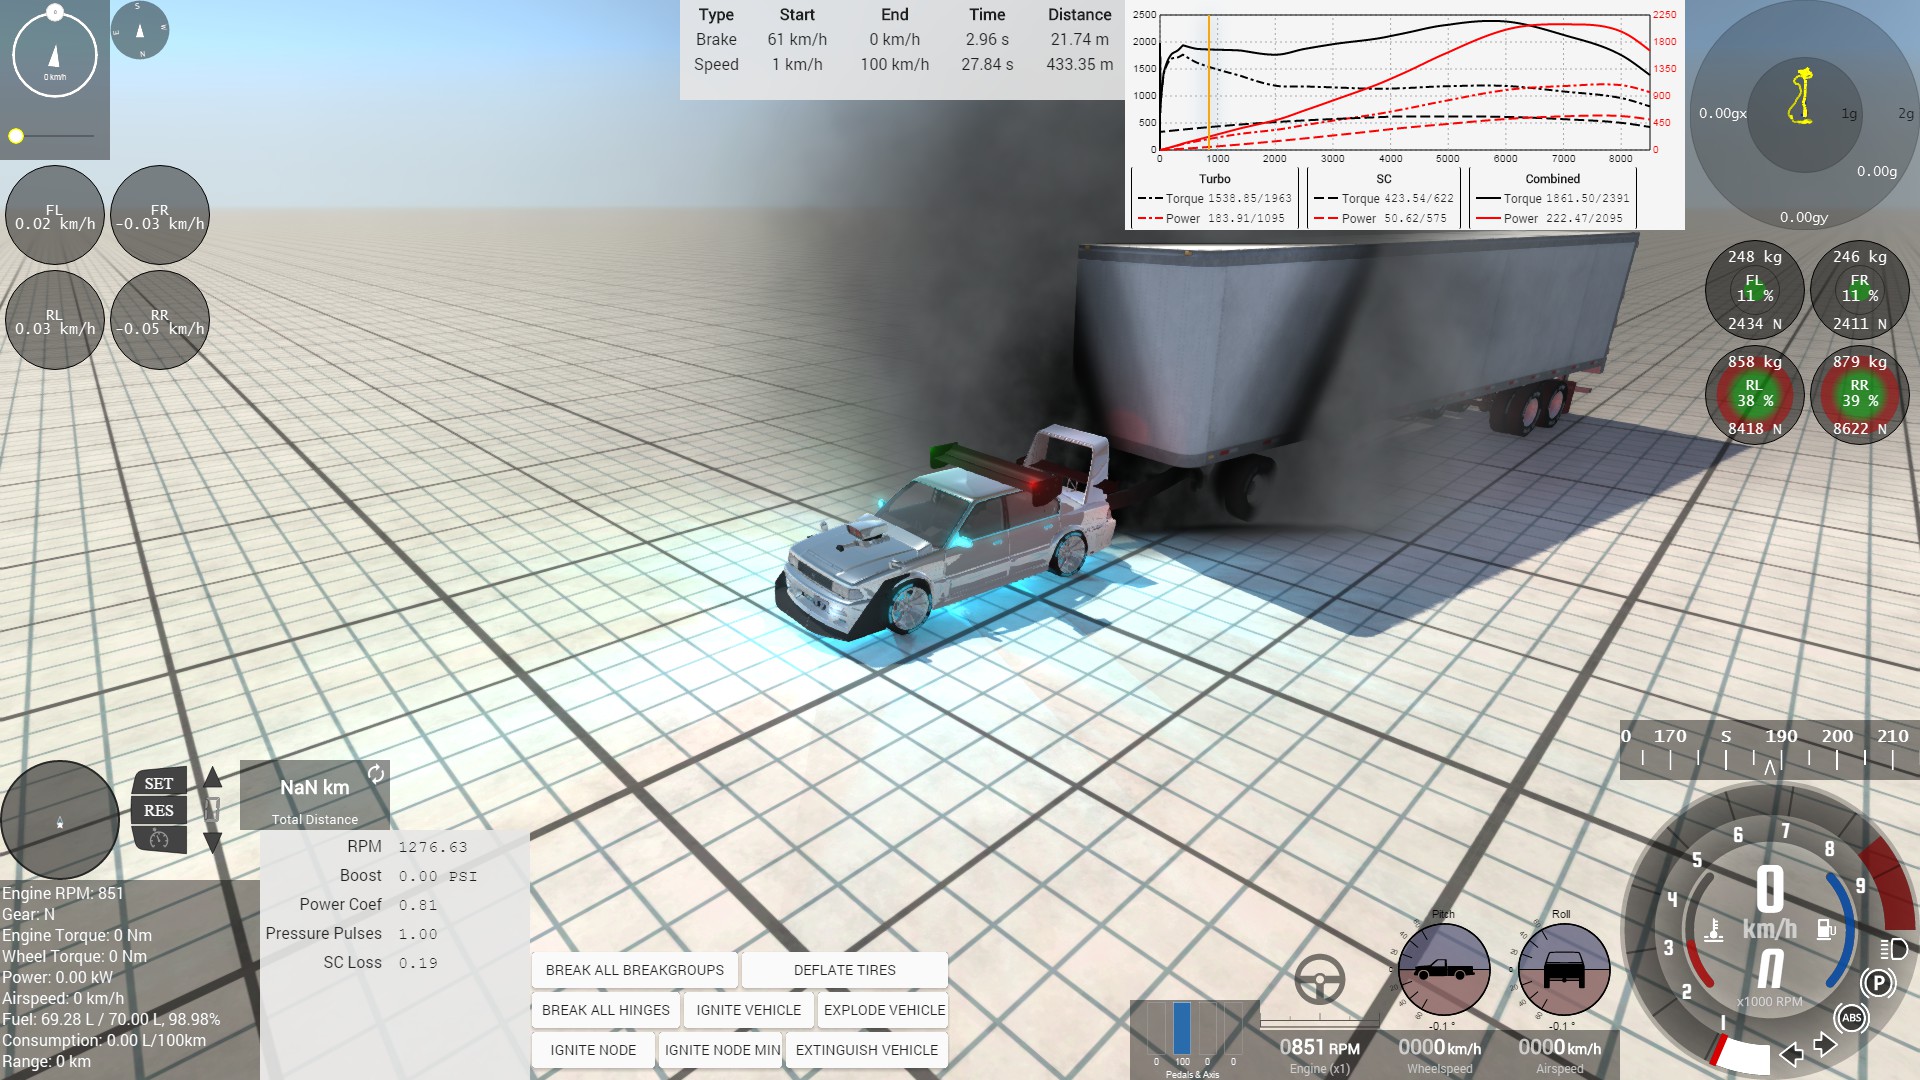Increase cruise speed with up arrow

[x=213, y=778]
